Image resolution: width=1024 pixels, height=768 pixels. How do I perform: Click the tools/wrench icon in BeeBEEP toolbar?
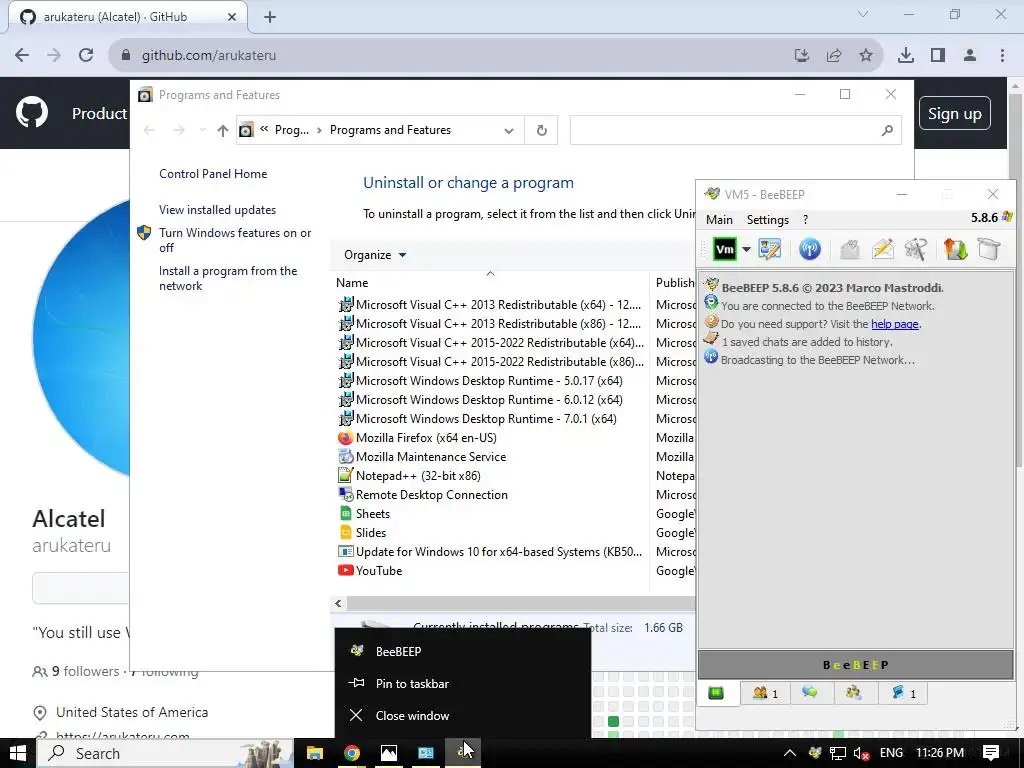click(x=916, y=249)
